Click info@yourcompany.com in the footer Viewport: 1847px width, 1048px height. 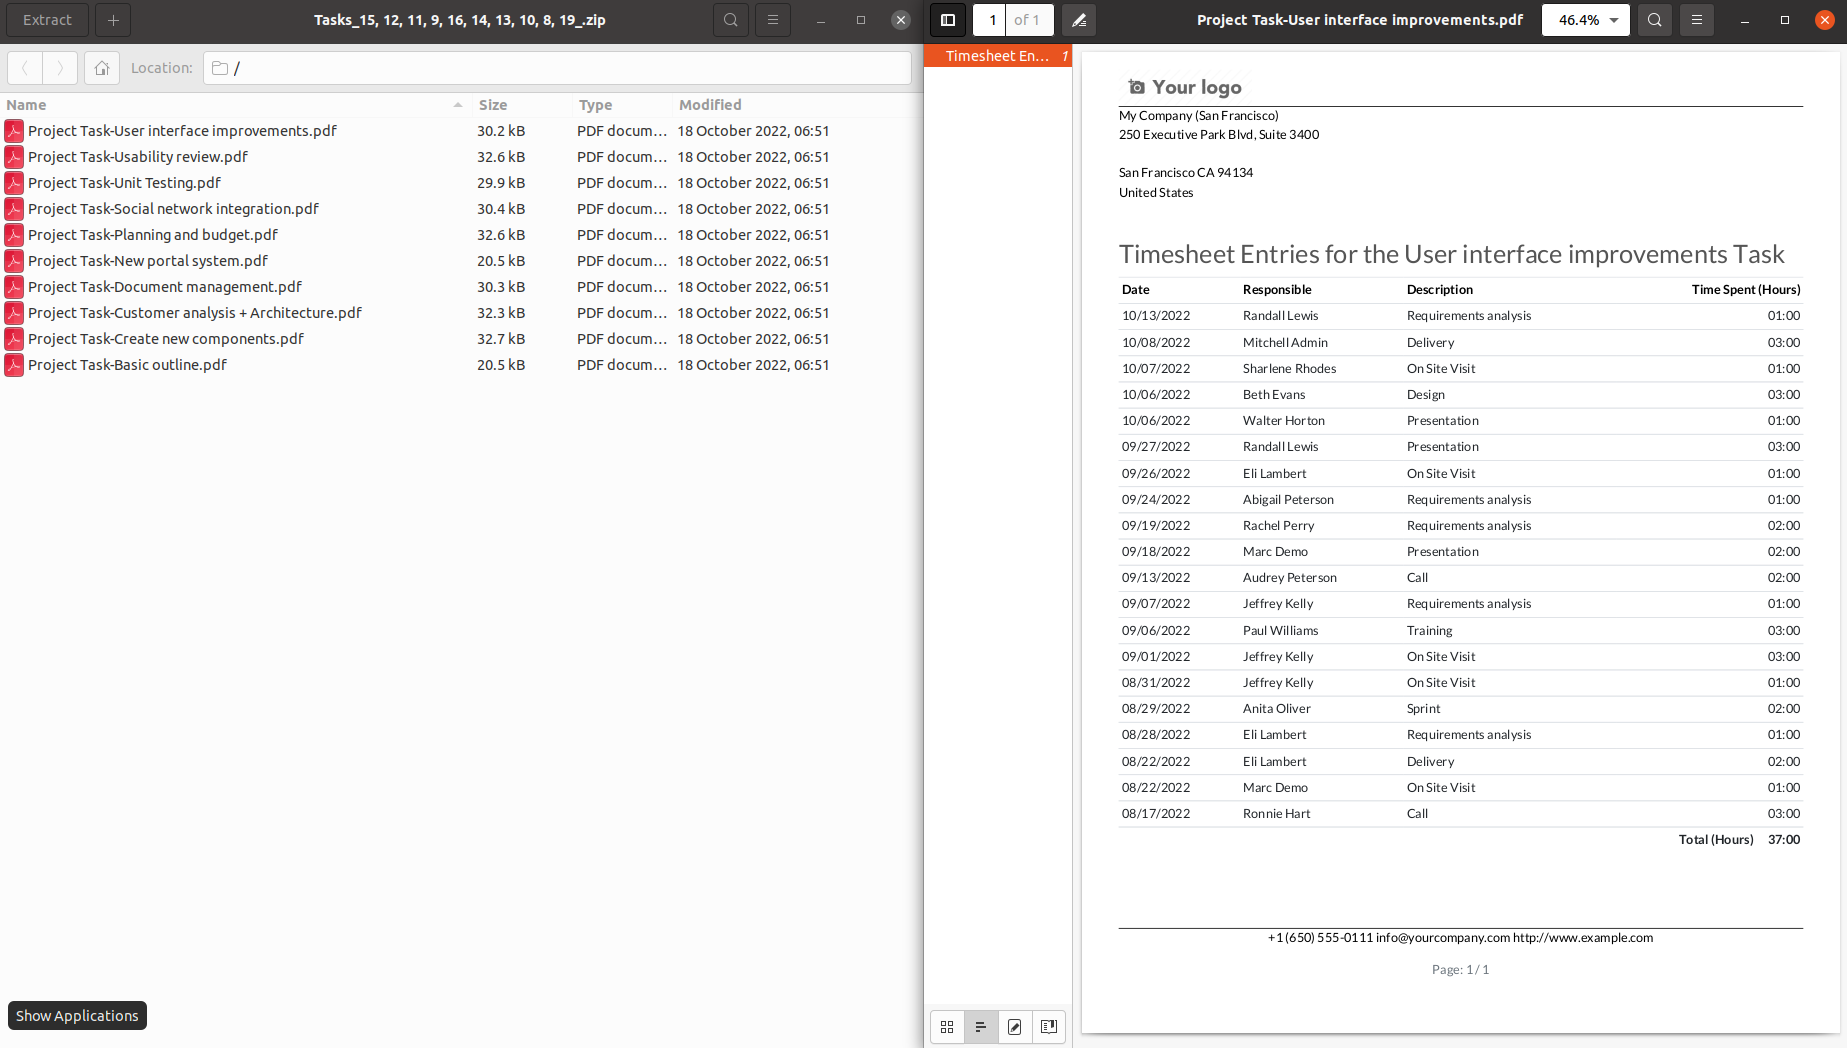pyautogui.click(x=1442, y=938)
